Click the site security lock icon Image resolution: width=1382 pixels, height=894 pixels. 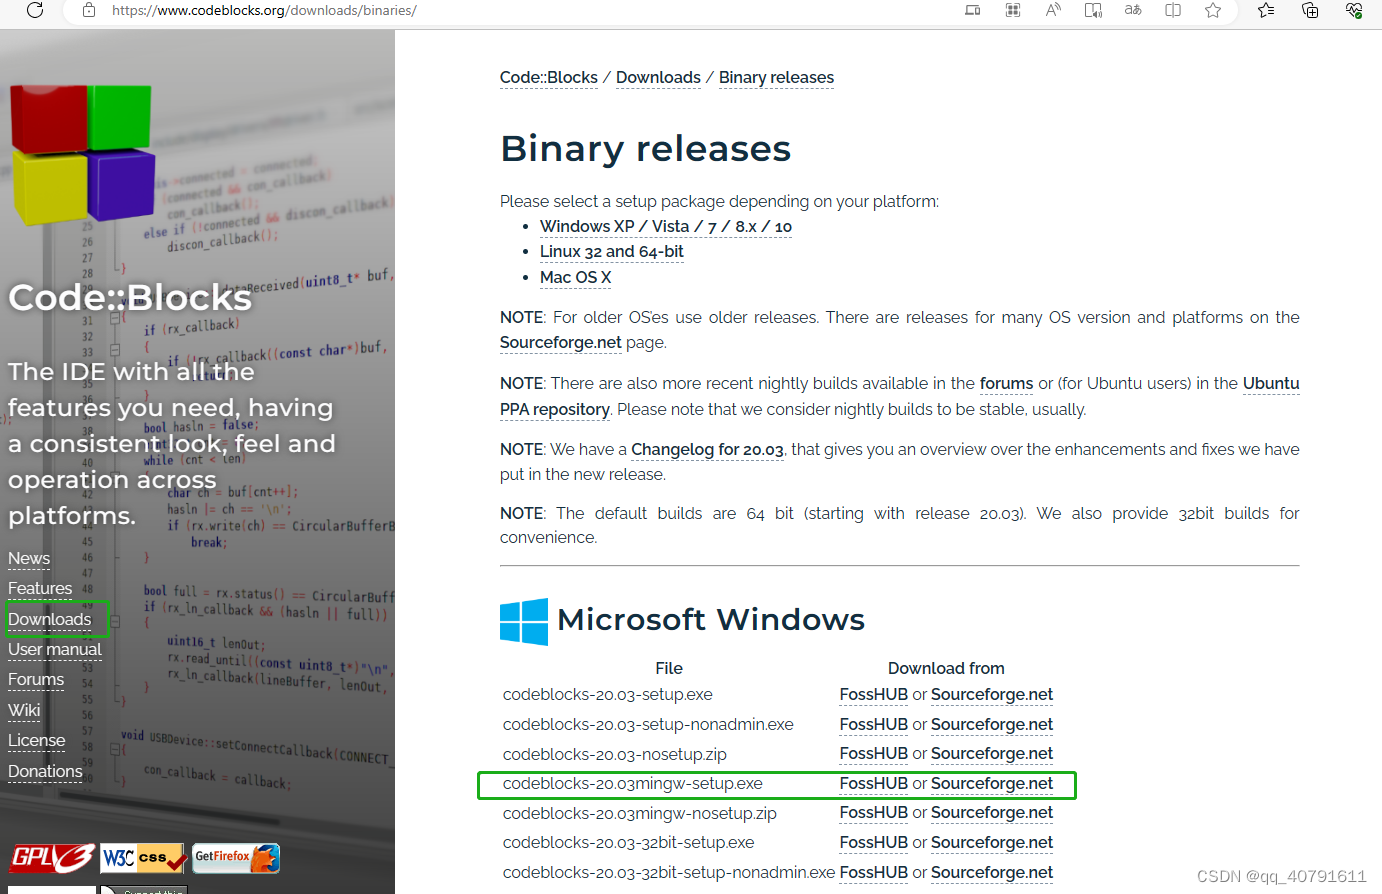pos(89,10)
